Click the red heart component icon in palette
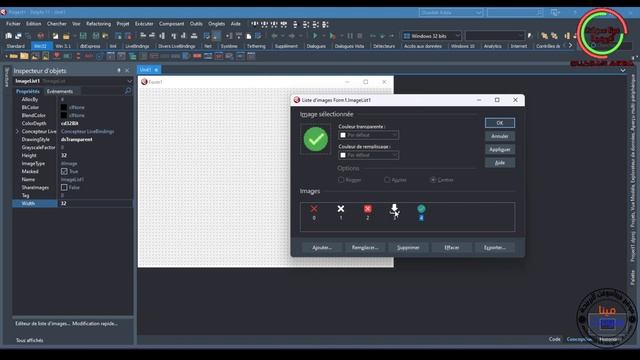 pos(56,56)
